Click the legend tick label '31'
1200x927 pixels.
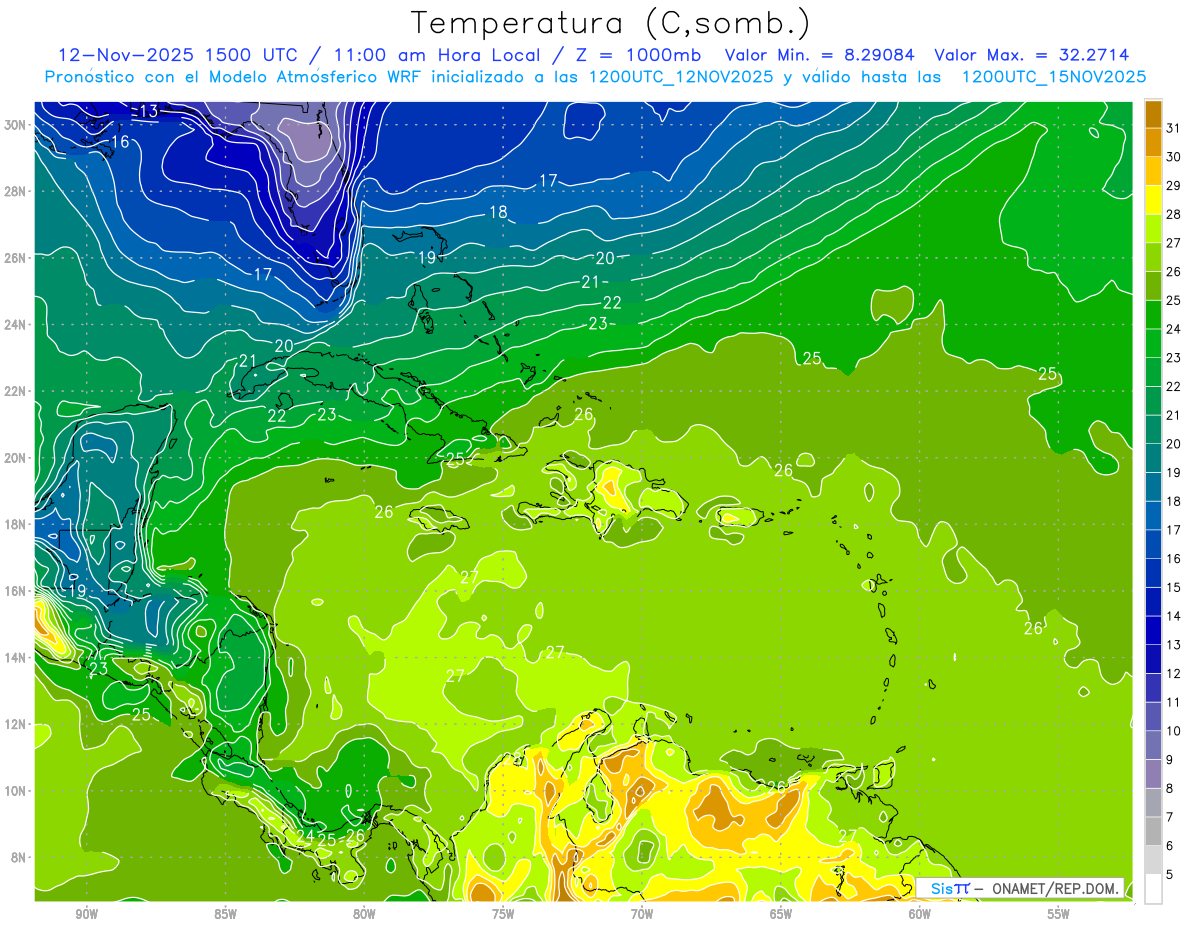coord(1174,127)
